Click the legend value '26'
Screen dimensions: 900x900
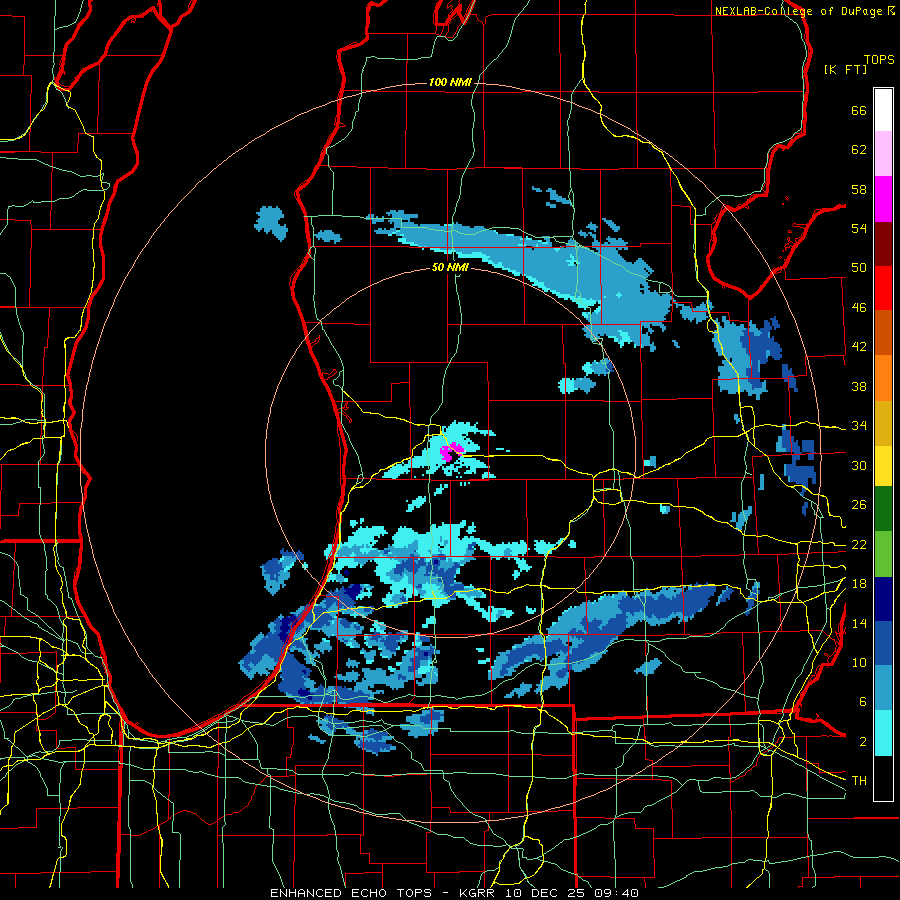[859, 505]
